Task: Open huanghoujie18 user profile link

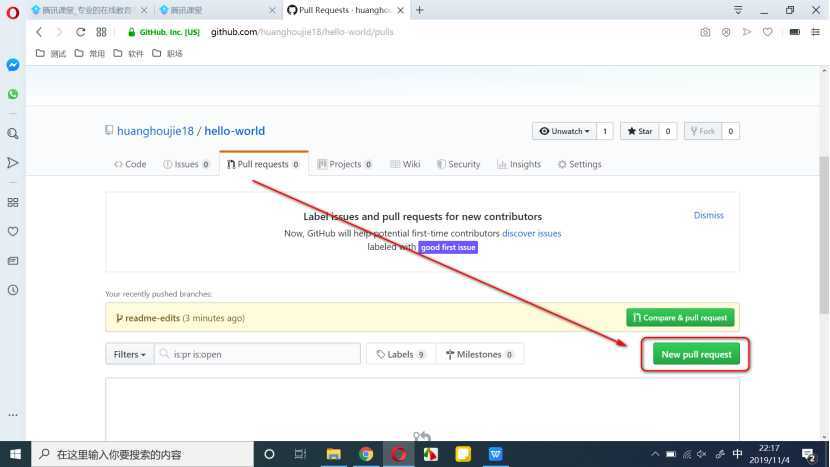Action: tap(155, 131)
